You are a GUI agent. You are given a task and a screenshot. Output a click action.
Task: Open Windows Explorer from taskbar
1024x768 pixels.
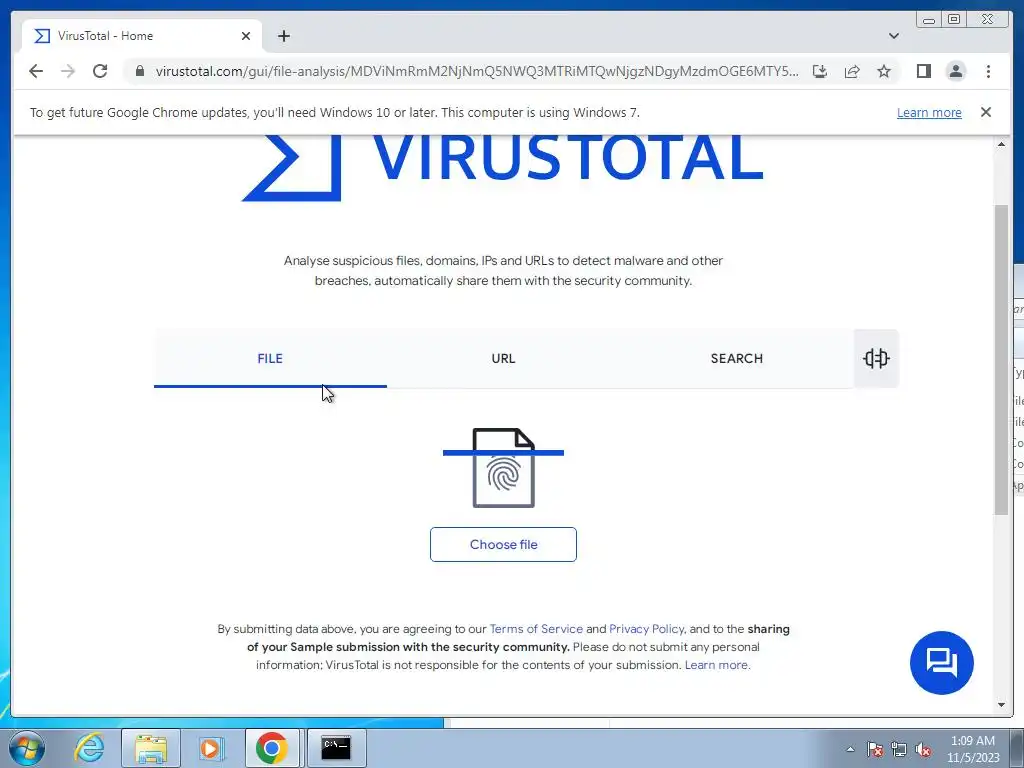[x=151, y=748]
